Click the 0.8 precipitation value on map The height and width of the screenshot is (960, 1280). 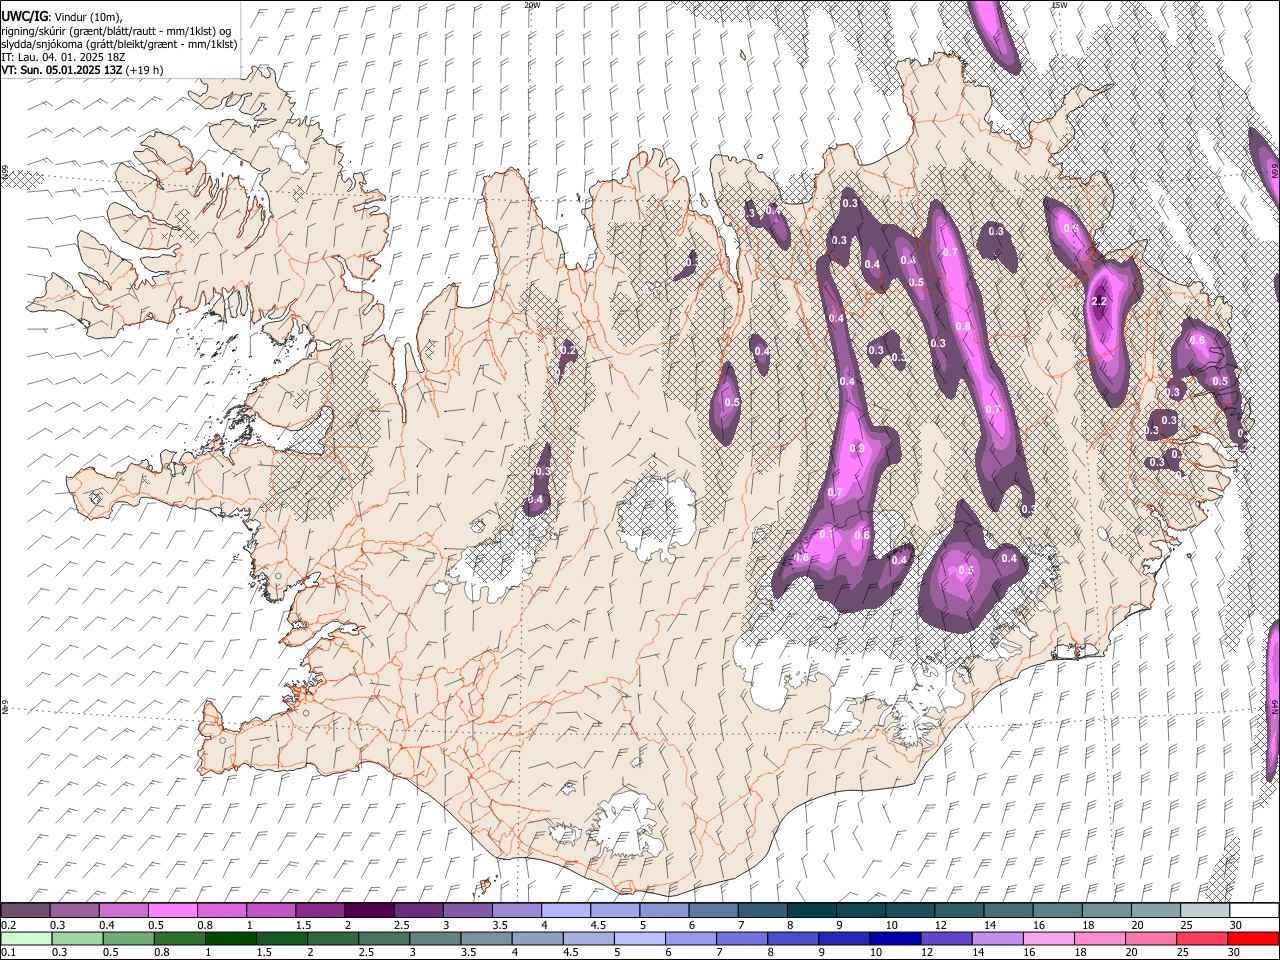[963, 326]
